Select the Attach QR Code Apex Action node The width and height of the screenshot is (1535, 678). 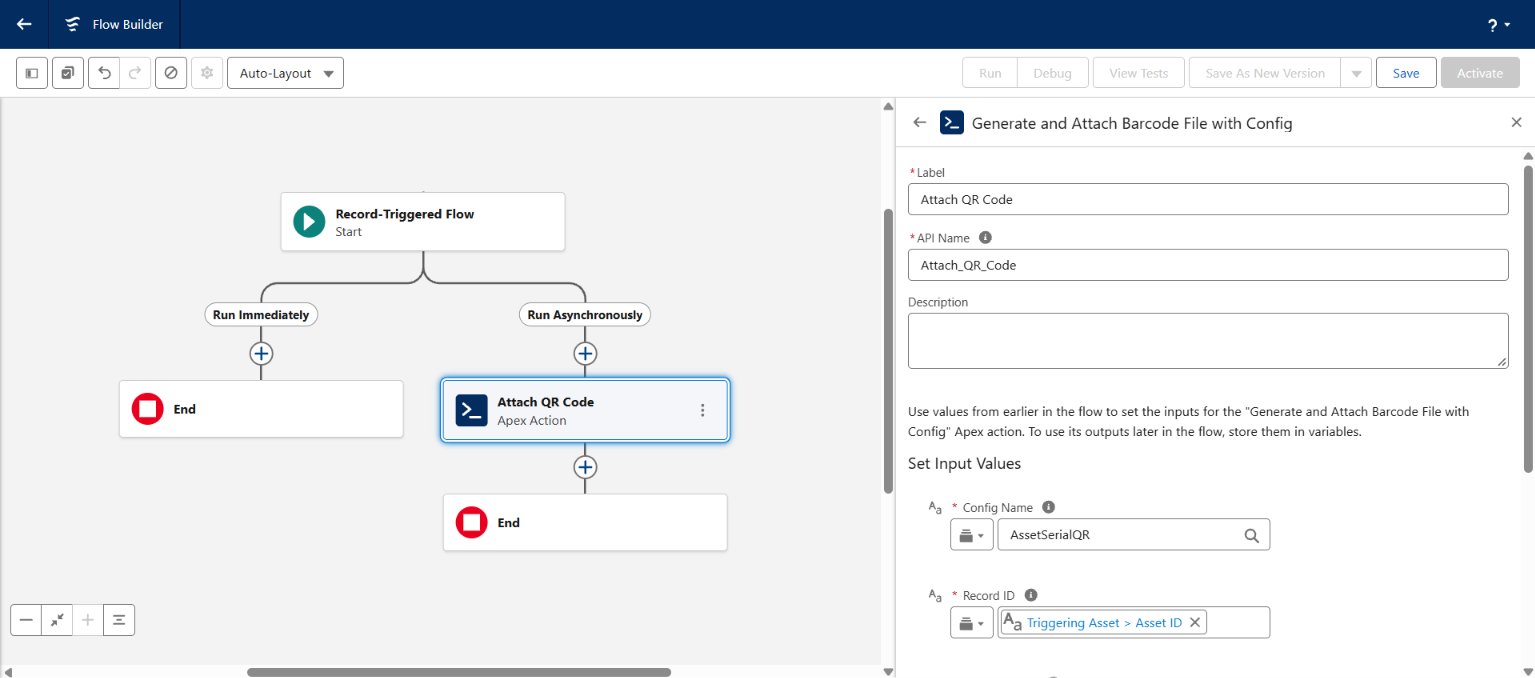585,410
